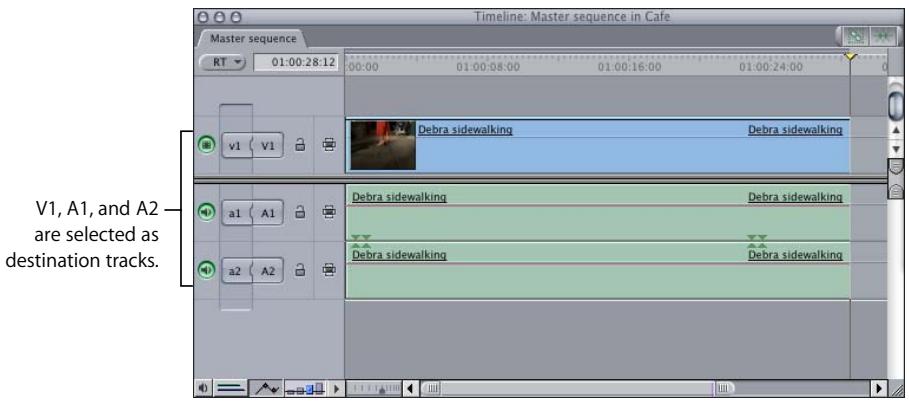Screen dimensions: 909x401
Task: Choose a track height setting
Action: [x=306, y=389]
